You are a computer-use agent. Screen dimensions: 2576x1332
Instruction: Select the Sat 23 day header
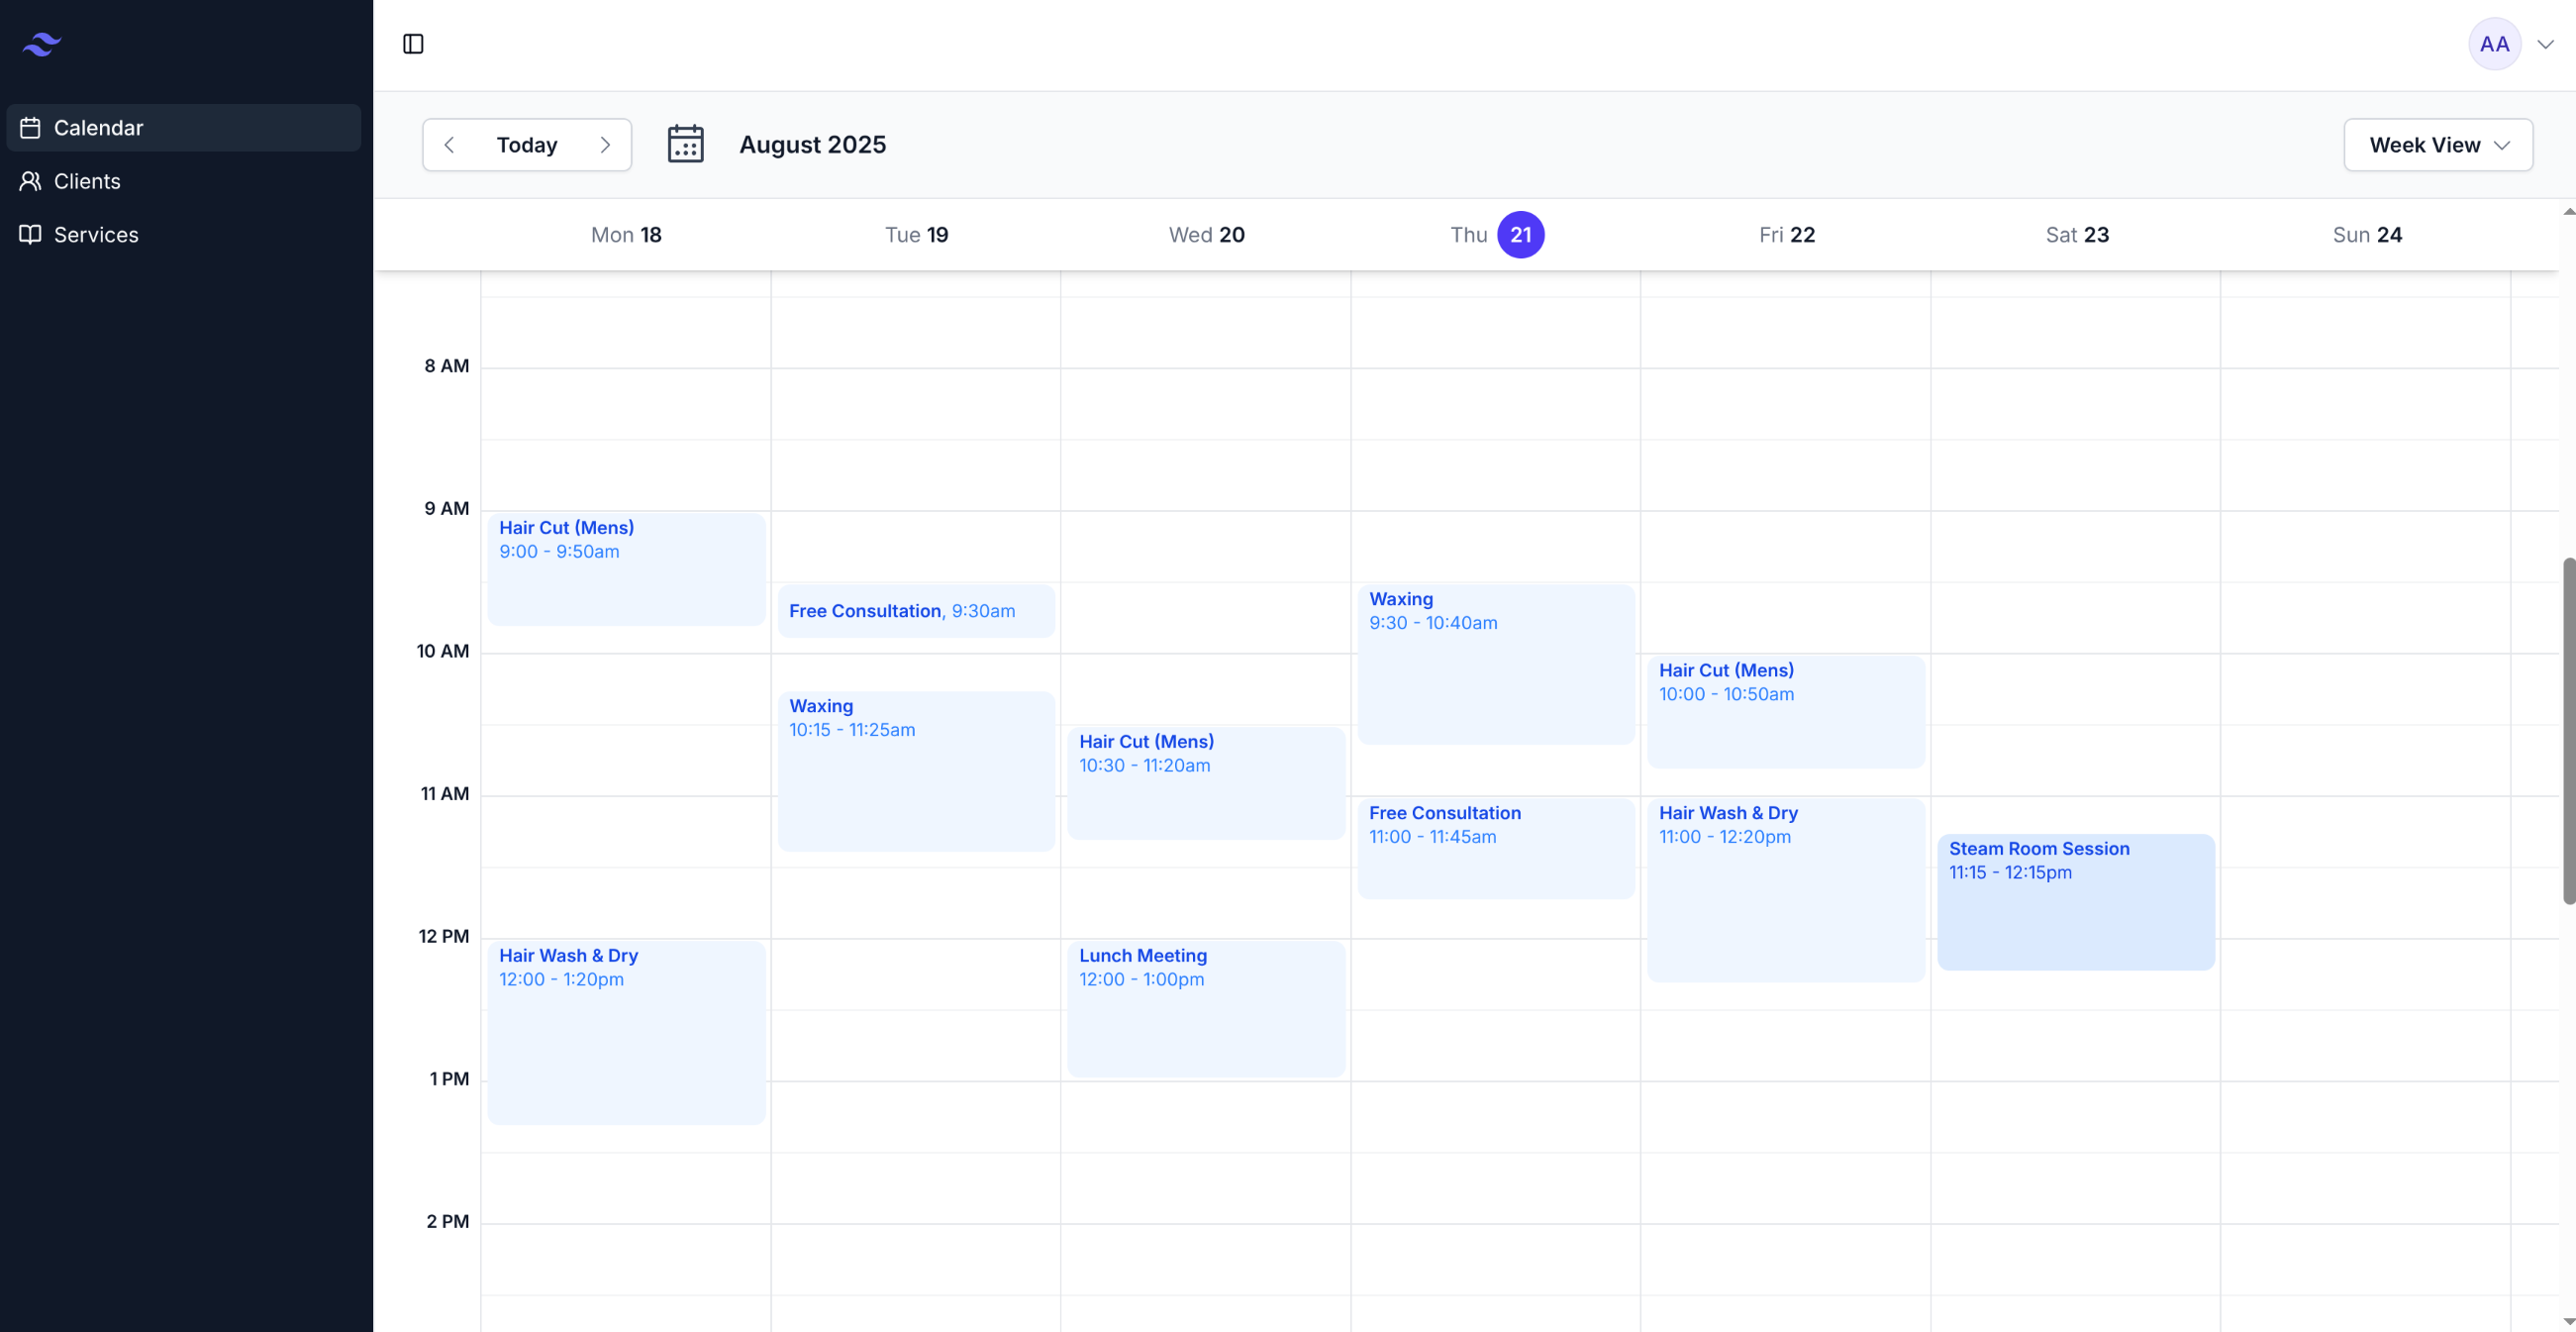pyautogui.click(x=2076, y=235)
